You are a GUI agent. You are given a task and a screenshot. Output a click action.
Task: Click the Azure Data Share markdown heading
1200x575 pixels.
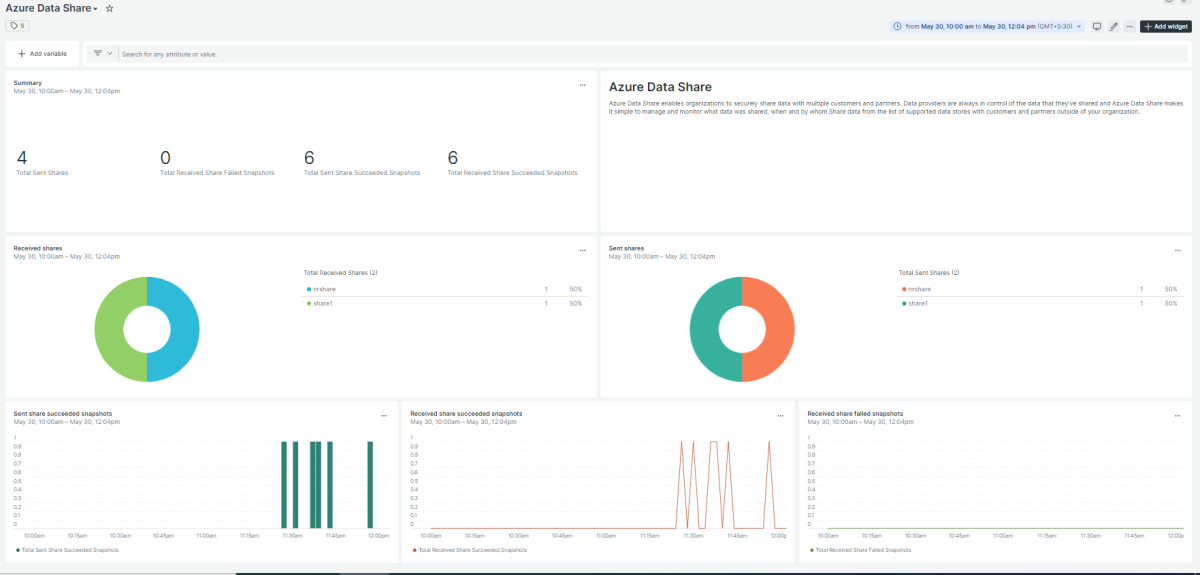tap(660, 87)
